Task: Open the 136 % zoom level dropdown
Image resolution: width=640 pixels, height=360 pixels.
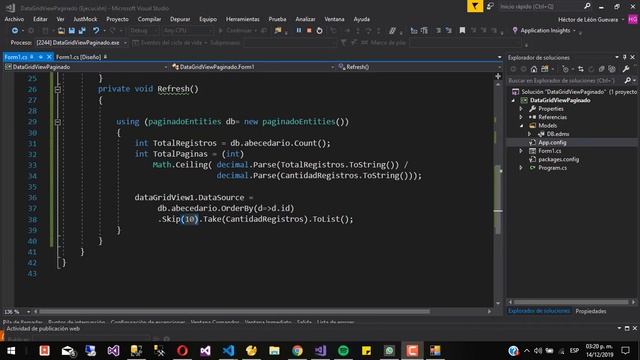Action: pos(28,312)
